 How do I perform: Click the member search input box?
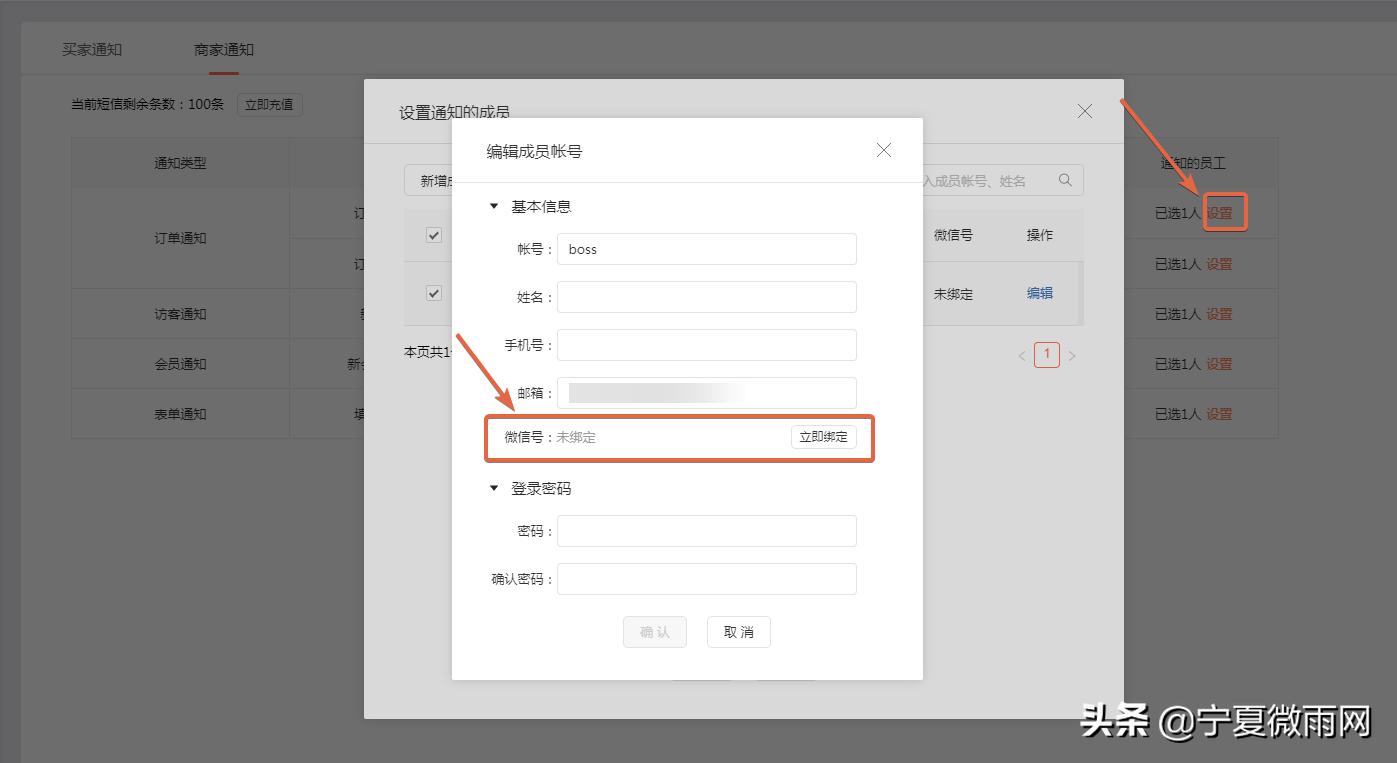click(x=990, y=180)
